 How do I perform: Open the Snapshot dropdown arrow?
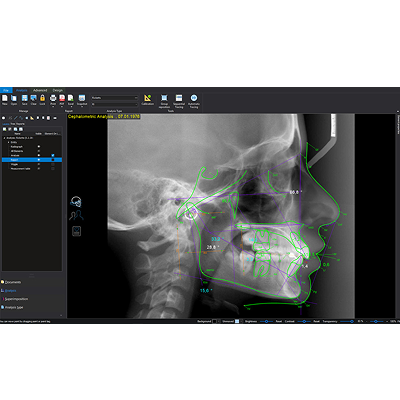pos(82,107)
